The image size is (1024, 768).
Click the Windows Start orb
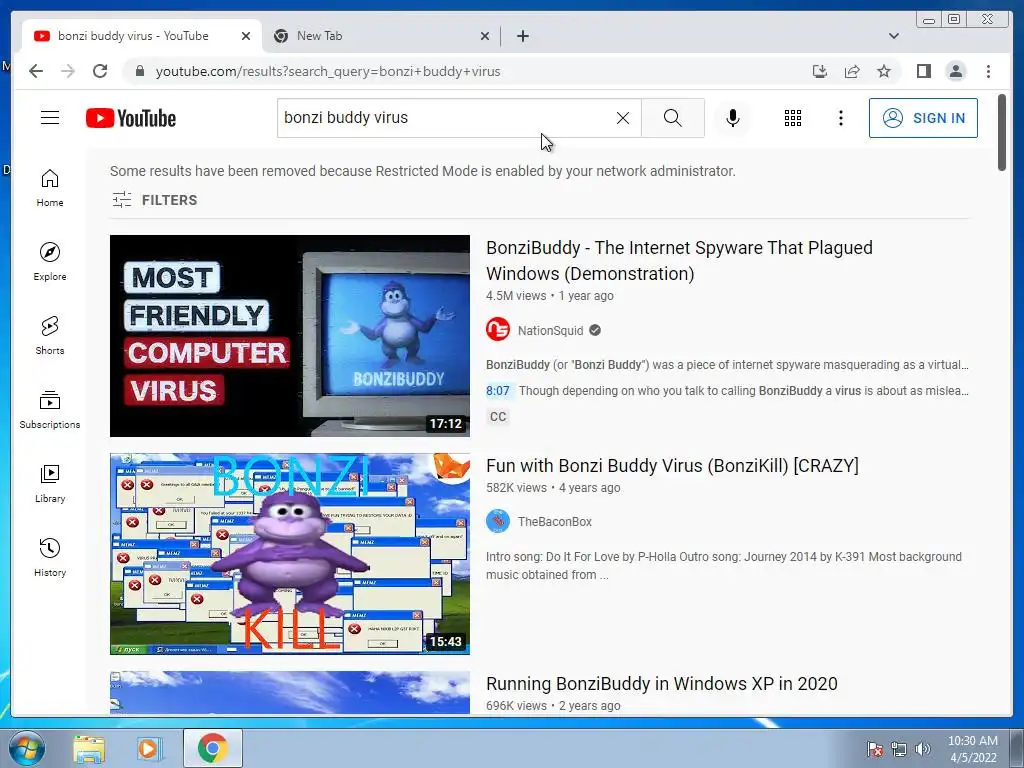tap(26, 748)
